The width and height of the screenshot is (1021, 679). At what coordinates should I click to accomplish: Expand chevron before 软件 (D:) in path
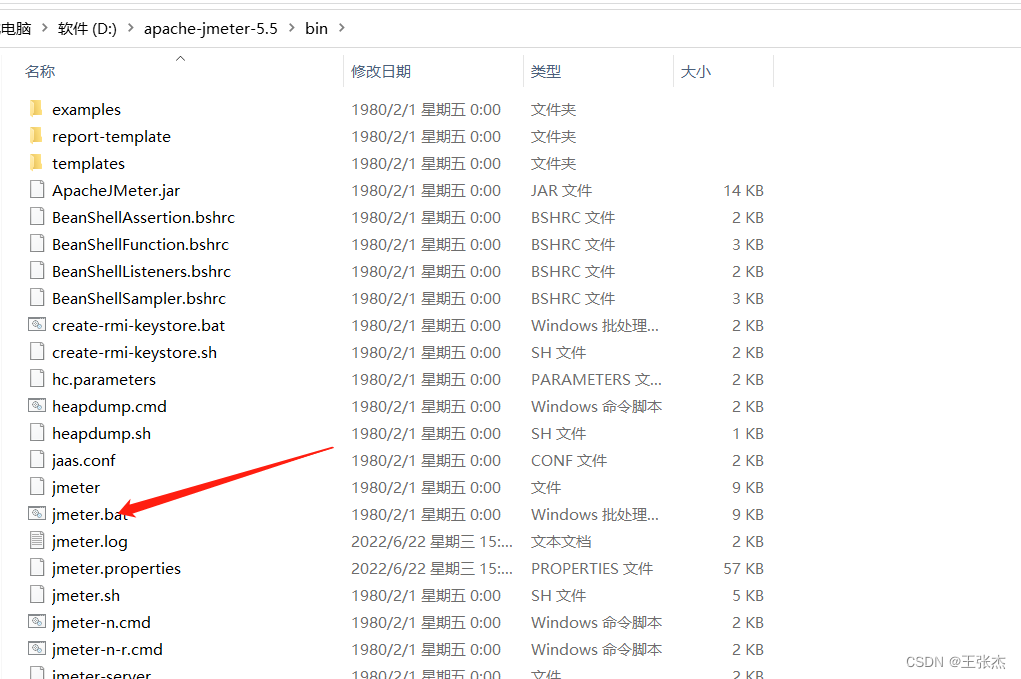click(45, 28)
